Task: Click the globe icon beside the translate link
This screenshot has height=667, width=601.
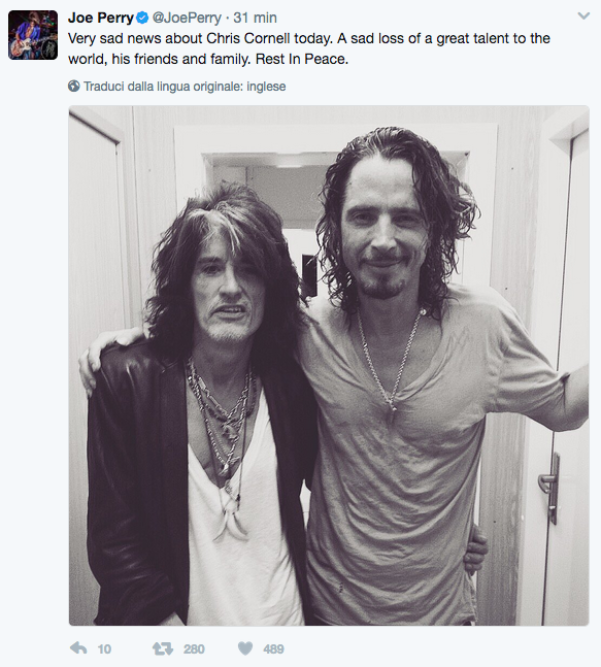Action: coord(74,86)
